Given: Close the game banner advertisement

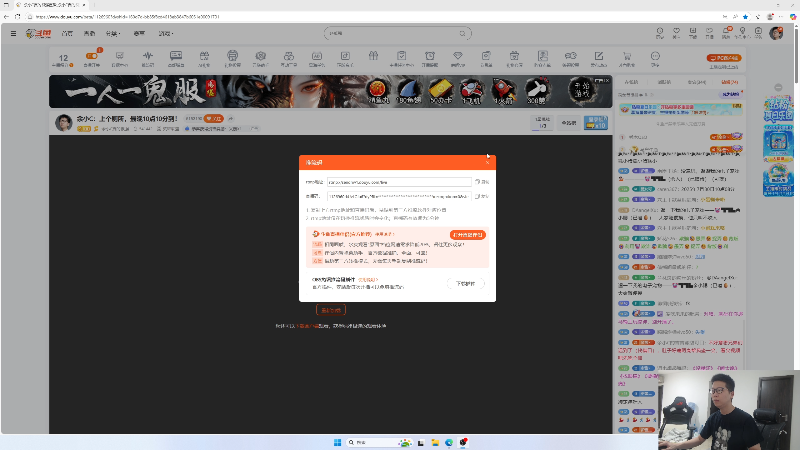Looking at the screenshot, I should point(607,81).
